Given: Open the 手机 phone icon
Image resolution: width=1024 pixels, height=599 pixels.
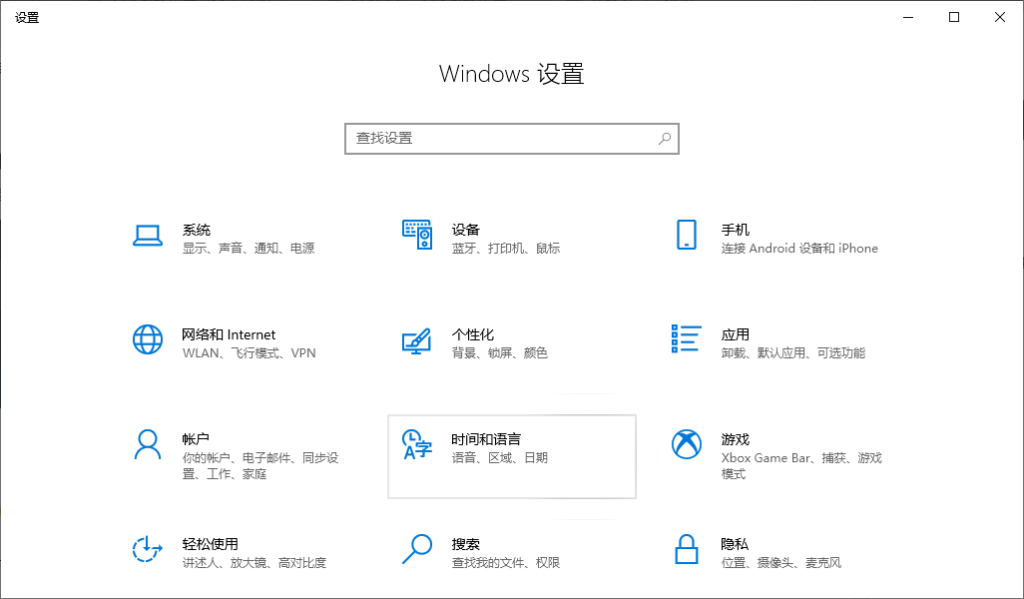Looking at the screenshot, I should tap(686, 235).
